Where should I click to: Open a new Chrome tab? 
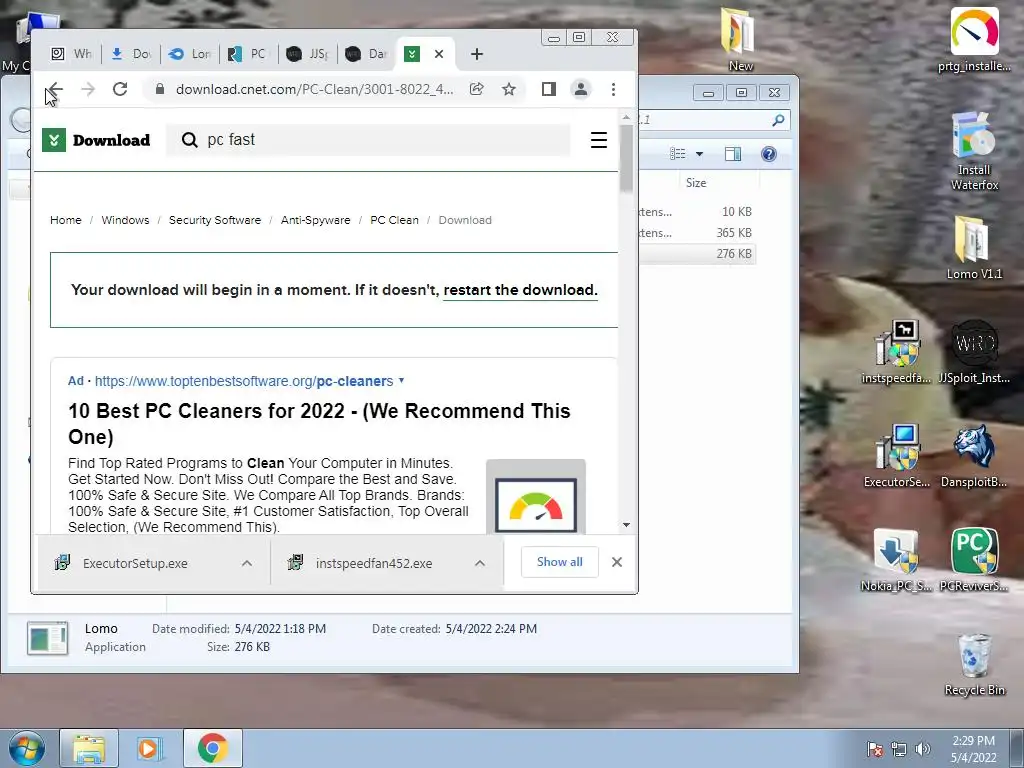(x=477, y=54)
